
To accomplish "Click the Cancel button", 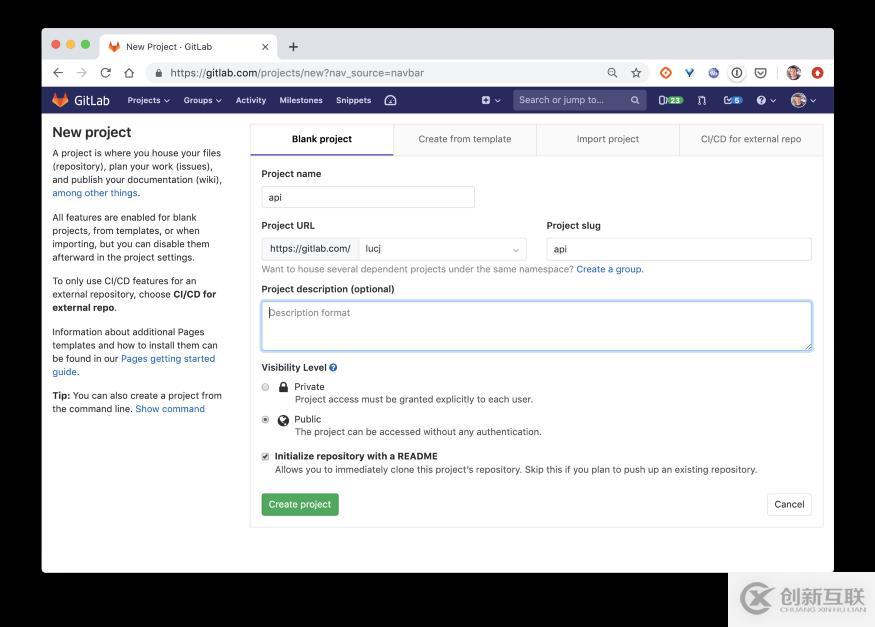I will pos(789,504).
